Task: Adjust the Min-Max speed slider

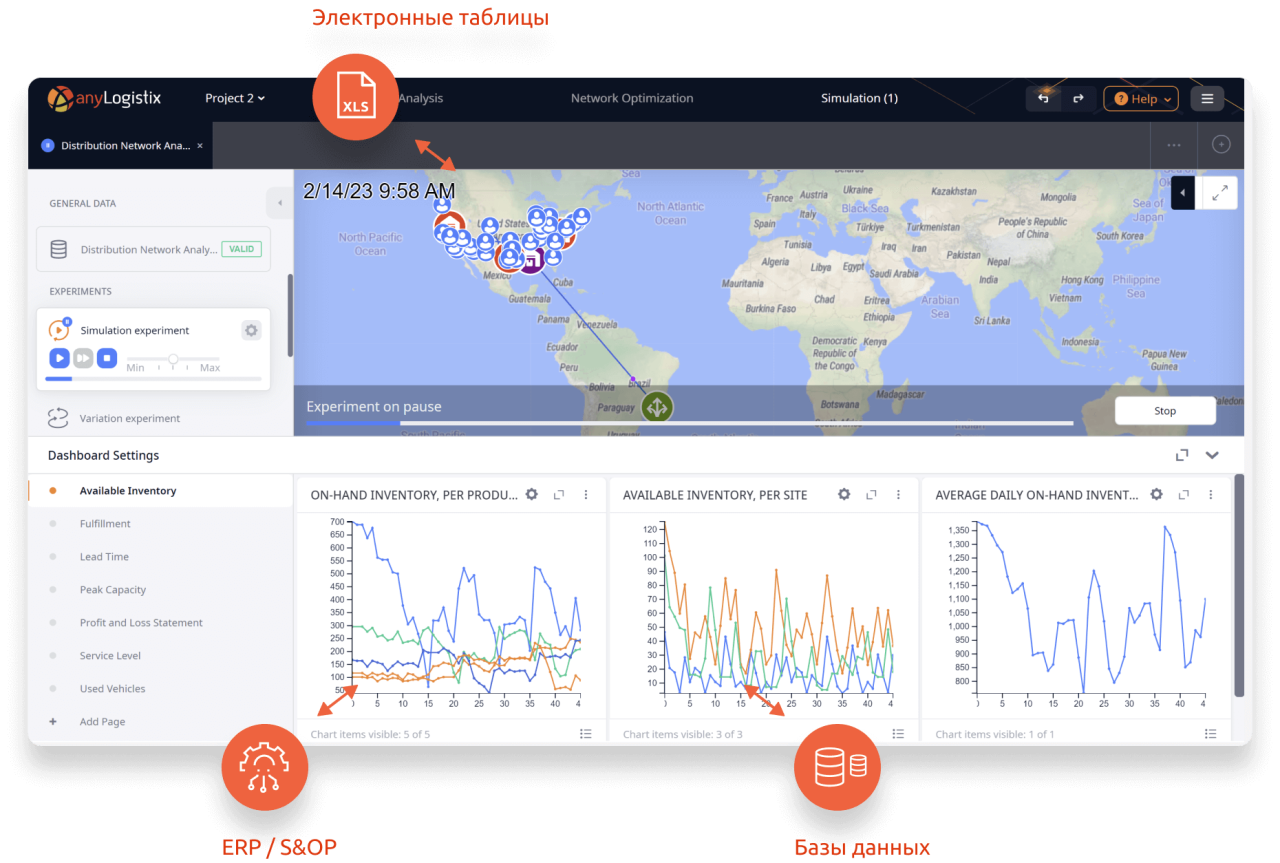Action: (173, 358)
